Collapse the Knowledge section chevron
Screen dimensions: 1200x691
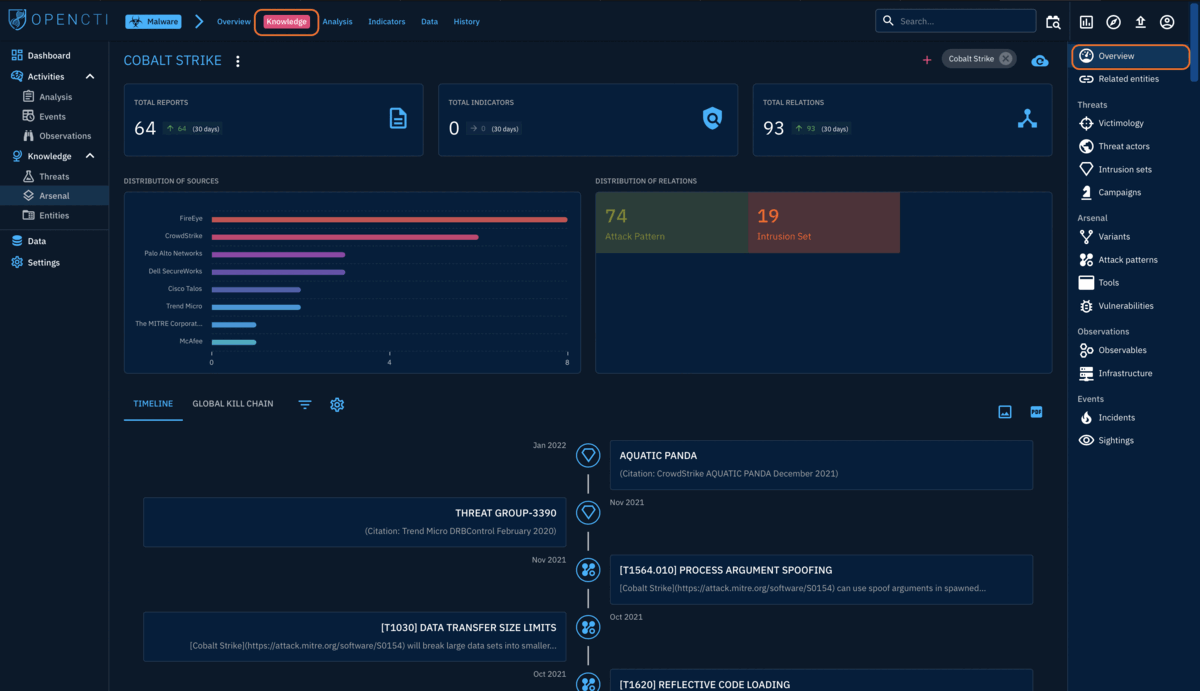coord(90,156)
